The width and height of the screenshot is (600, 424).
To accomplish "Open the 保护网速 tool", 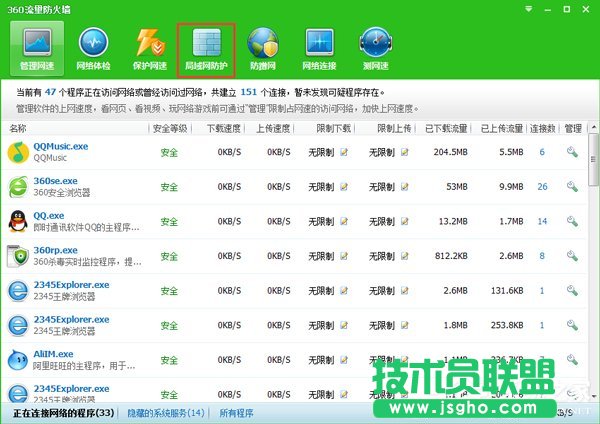I will point(150,49).
